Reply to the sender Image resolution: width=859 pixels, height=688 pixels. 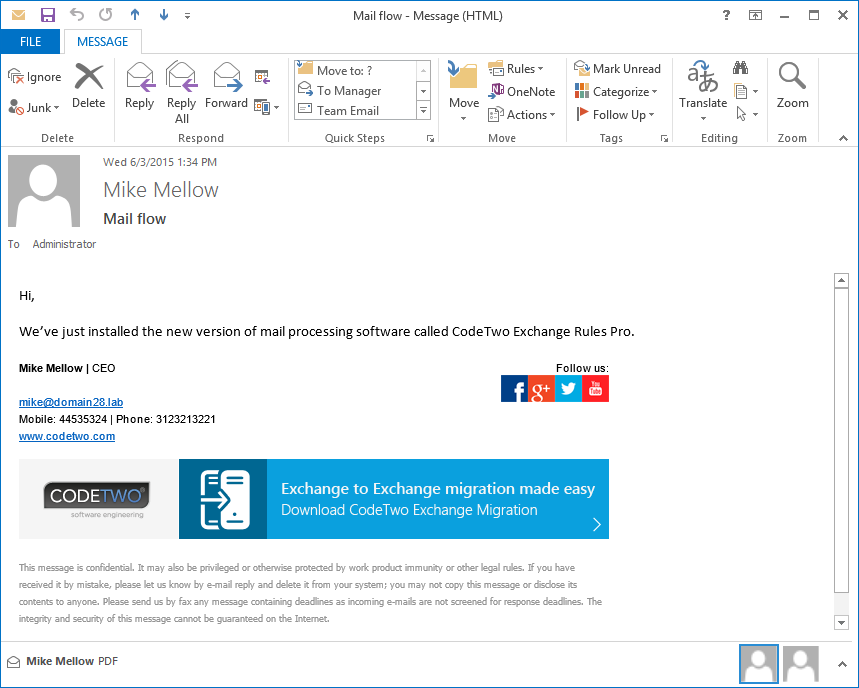pyautogui.click(x=140, y=86)
